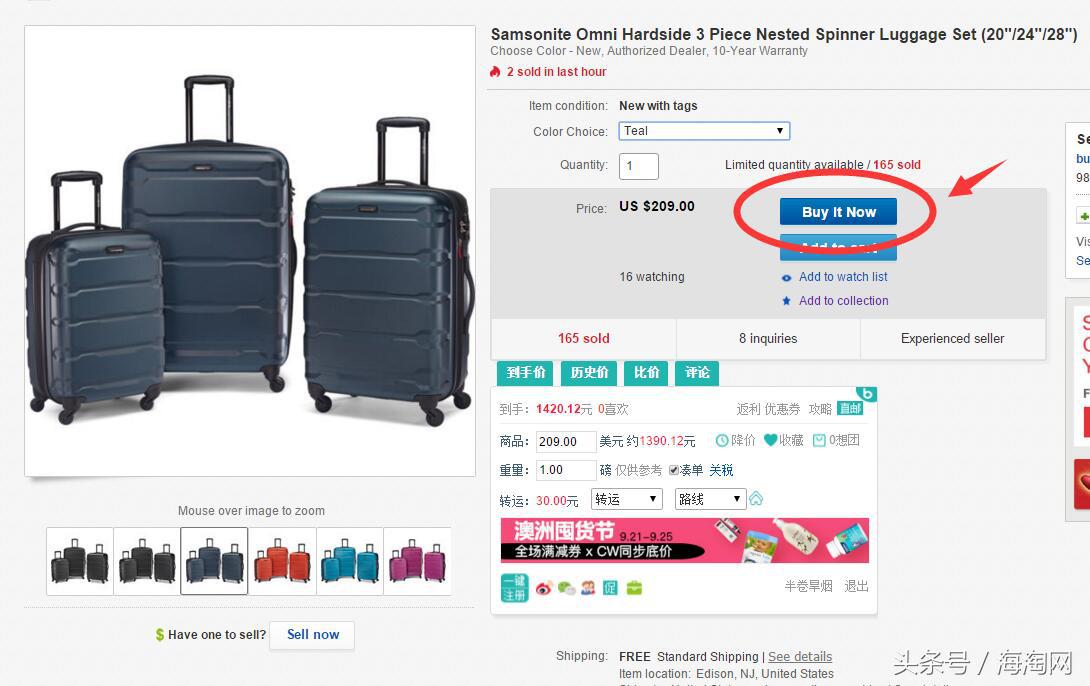Expand the 路线 route dropdown
Screen dimensions: 1090x686
click(710, 499)
